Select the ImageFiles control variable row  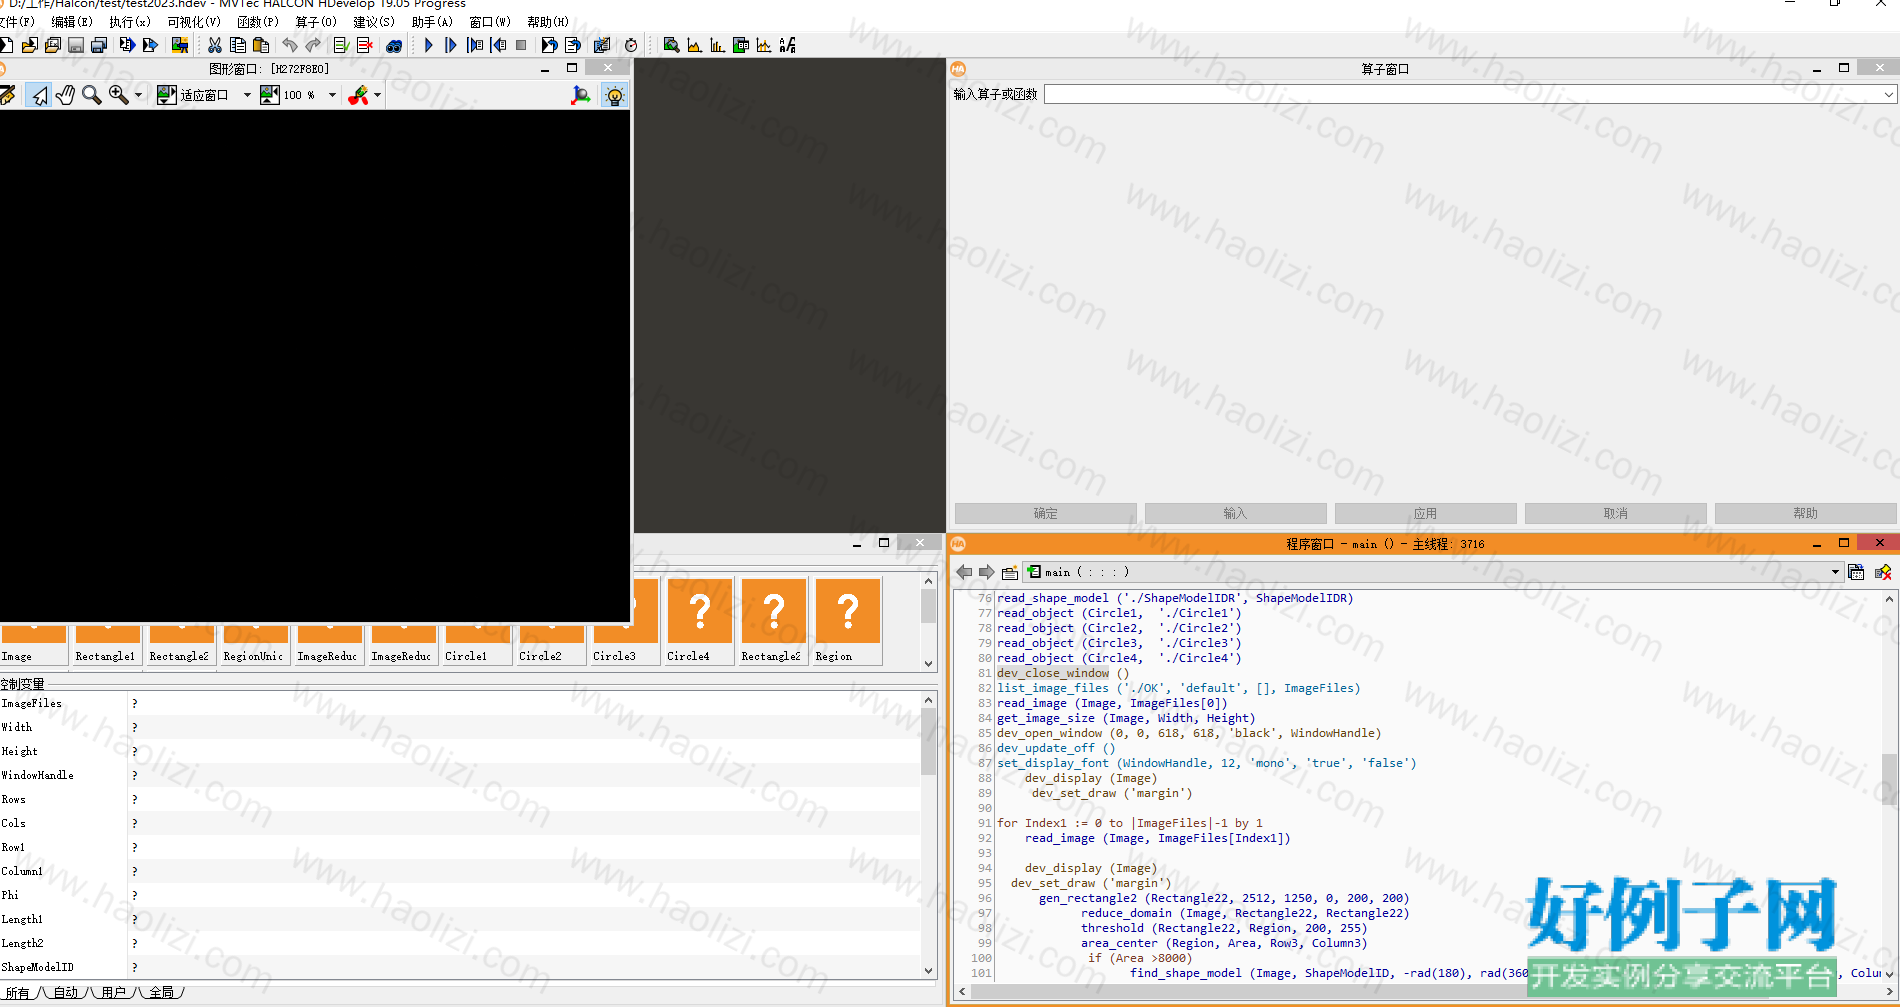(x=460, y=703)
